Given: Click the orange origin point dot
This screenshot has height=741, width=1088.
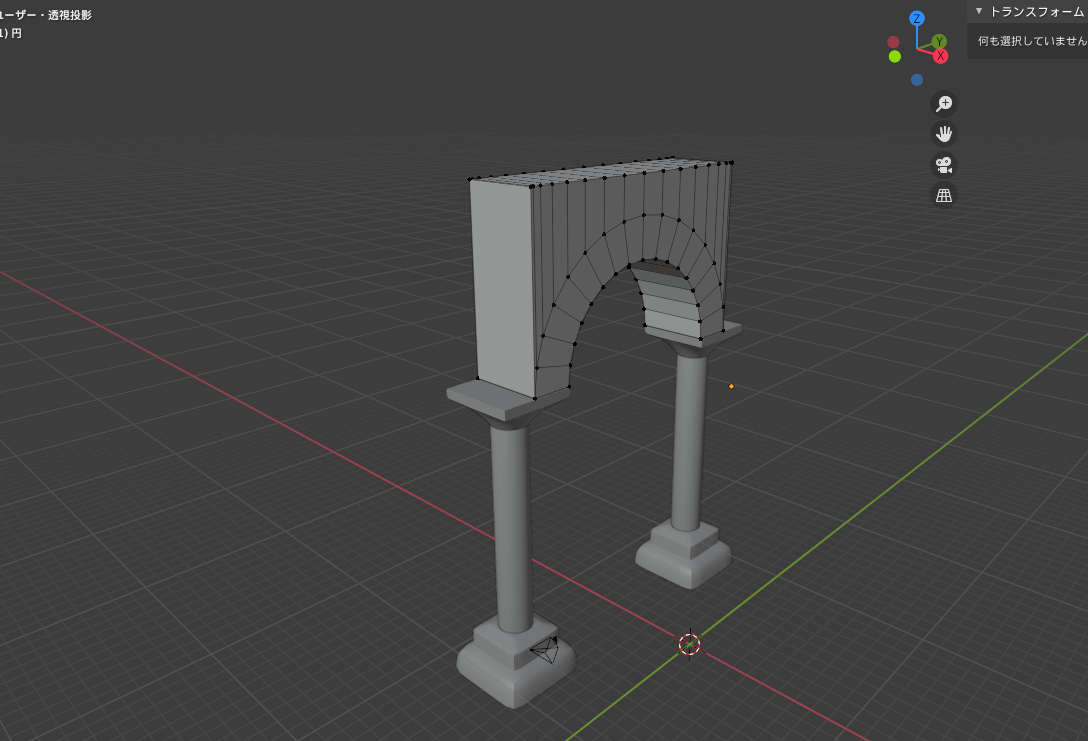Looking at the screenshot, I should pos(731,386).
